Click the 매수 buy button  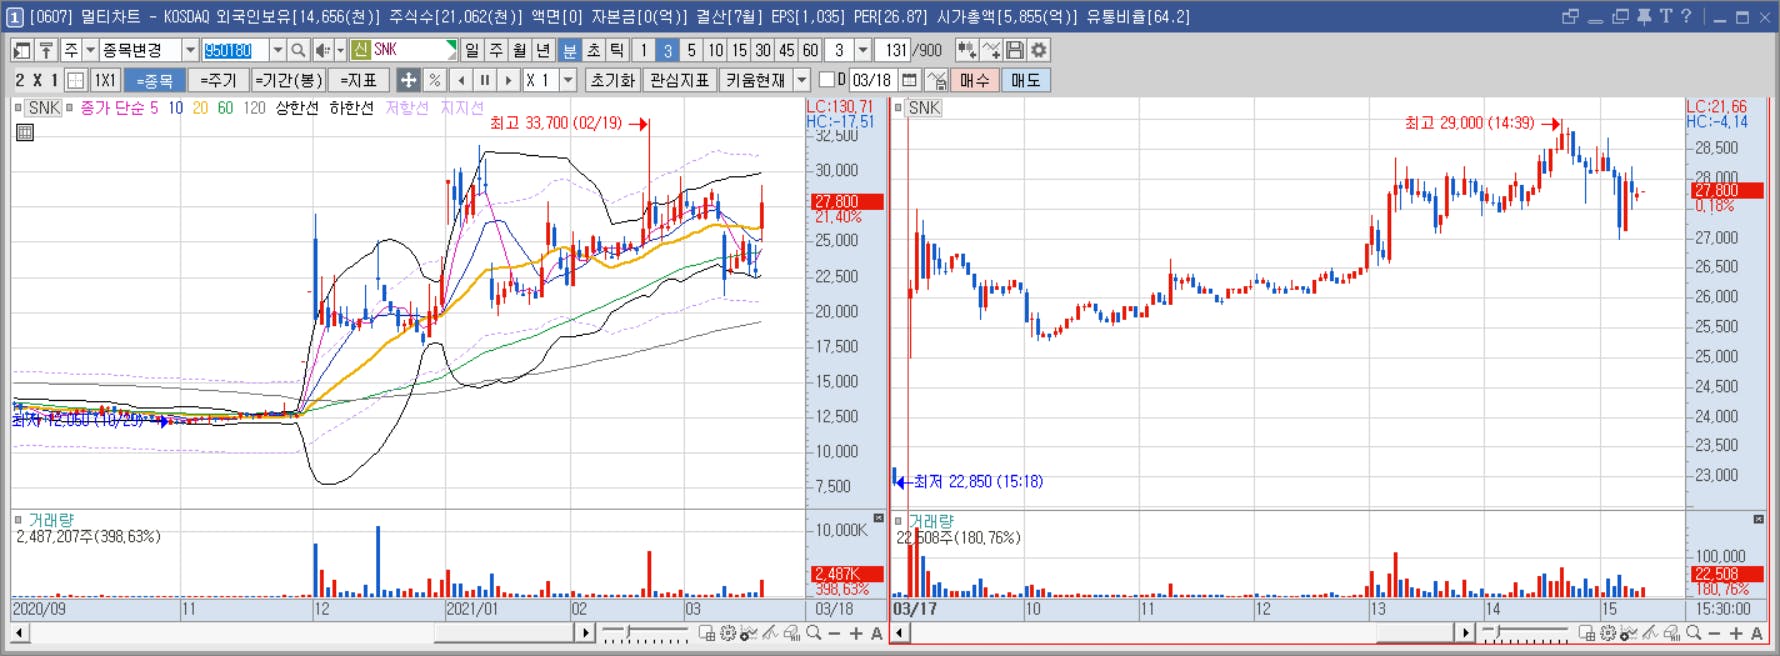point(975,80)
